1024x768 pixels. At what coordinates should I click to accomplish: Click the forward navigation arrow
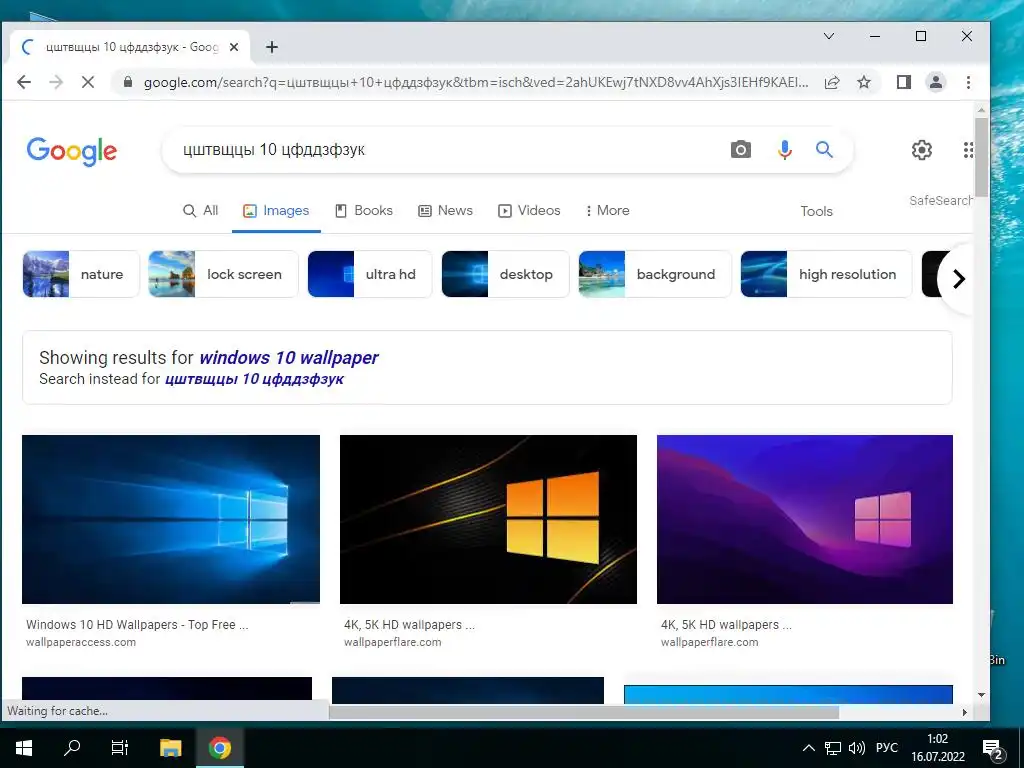(56, 82)
